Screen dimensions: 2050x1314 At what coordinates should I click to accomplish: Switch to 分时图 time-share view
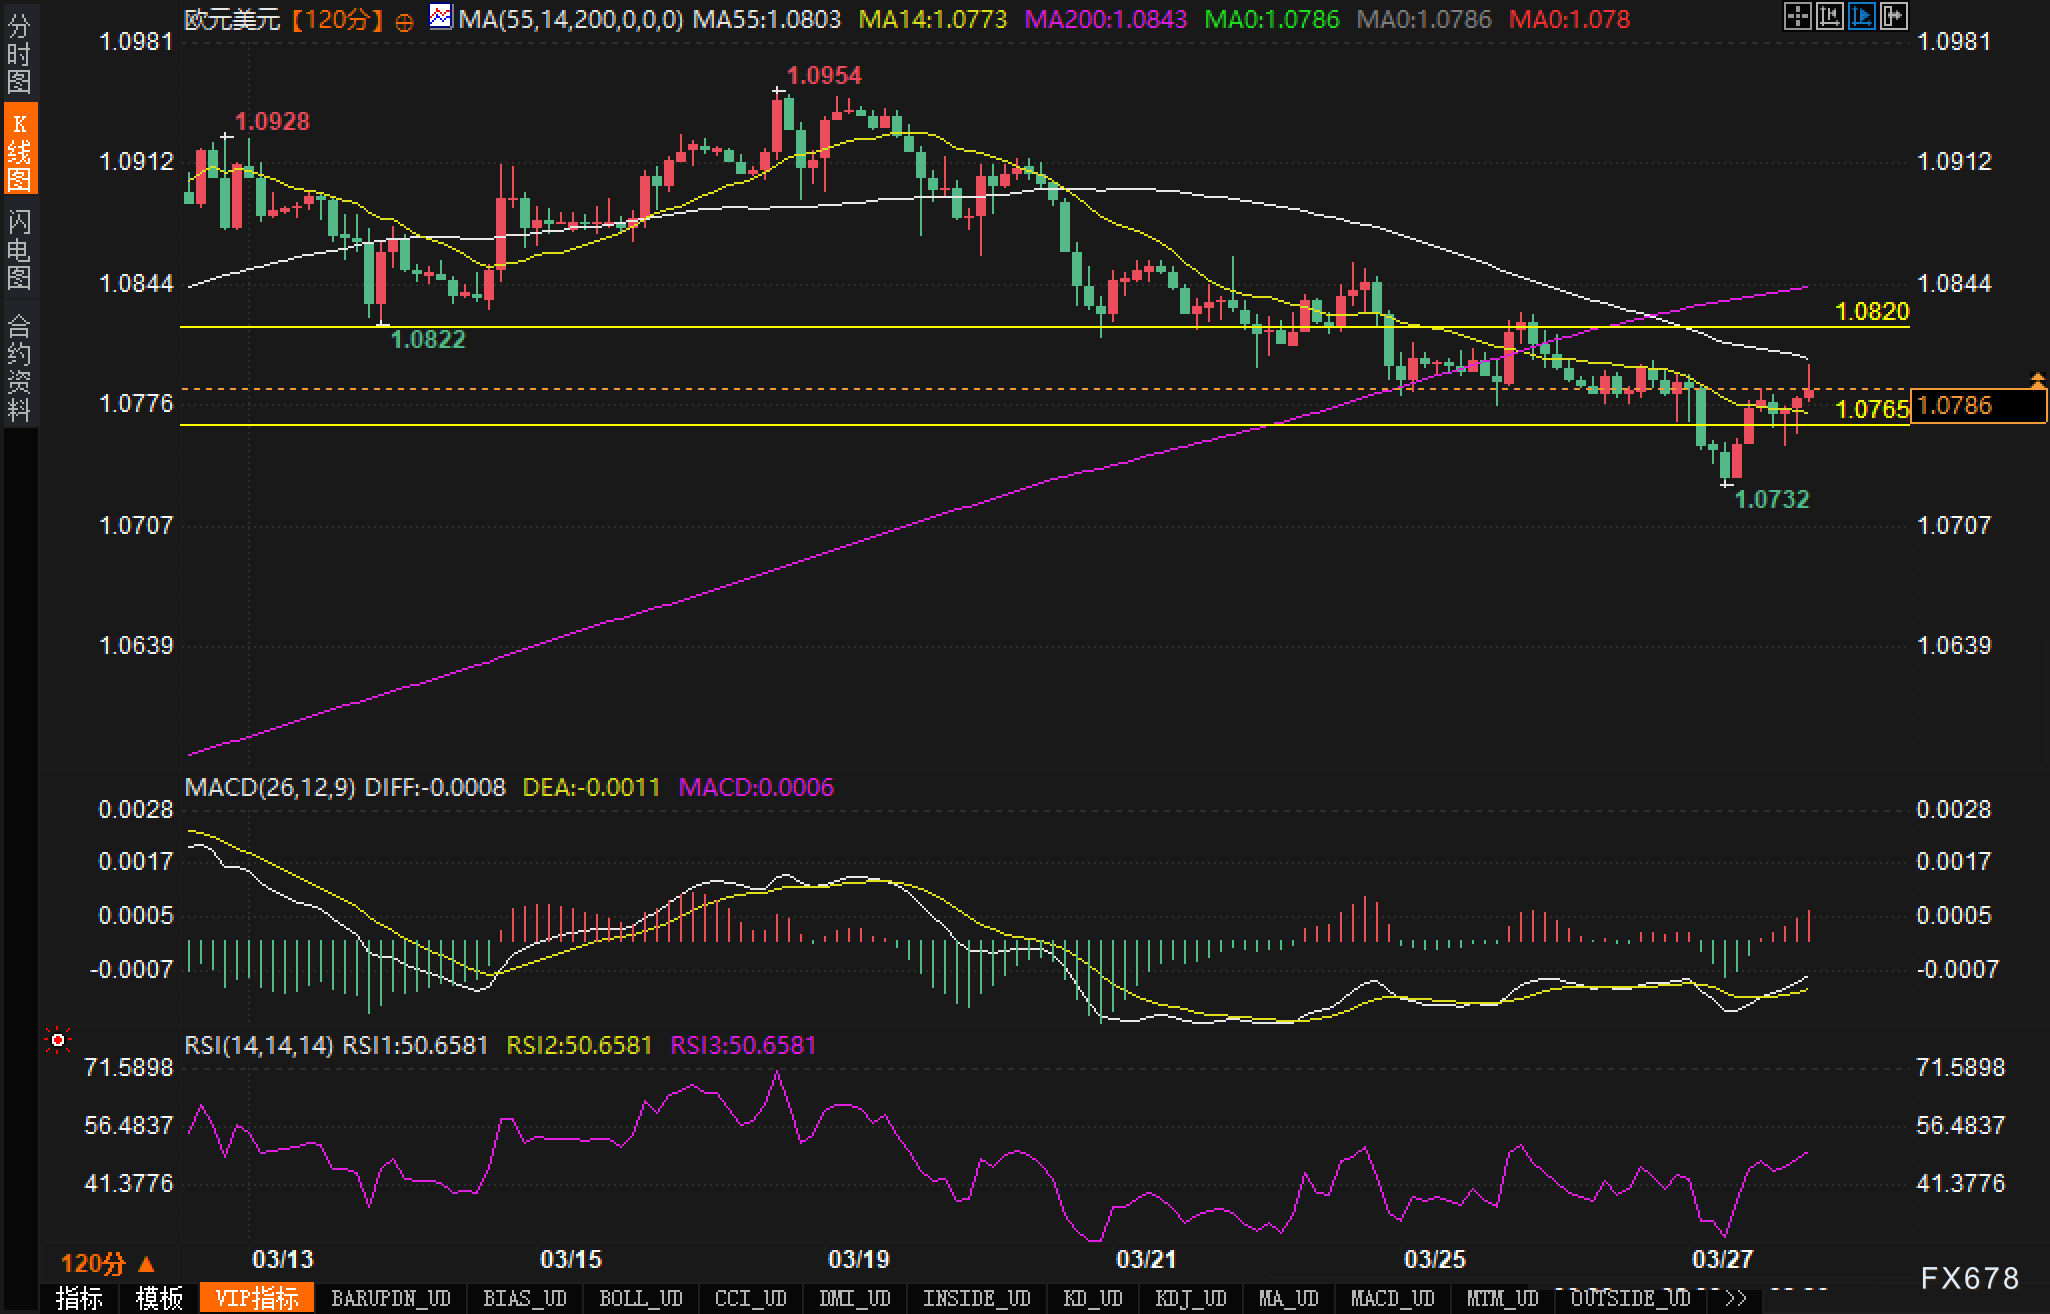pyautogui.click(x=19, y=54)
